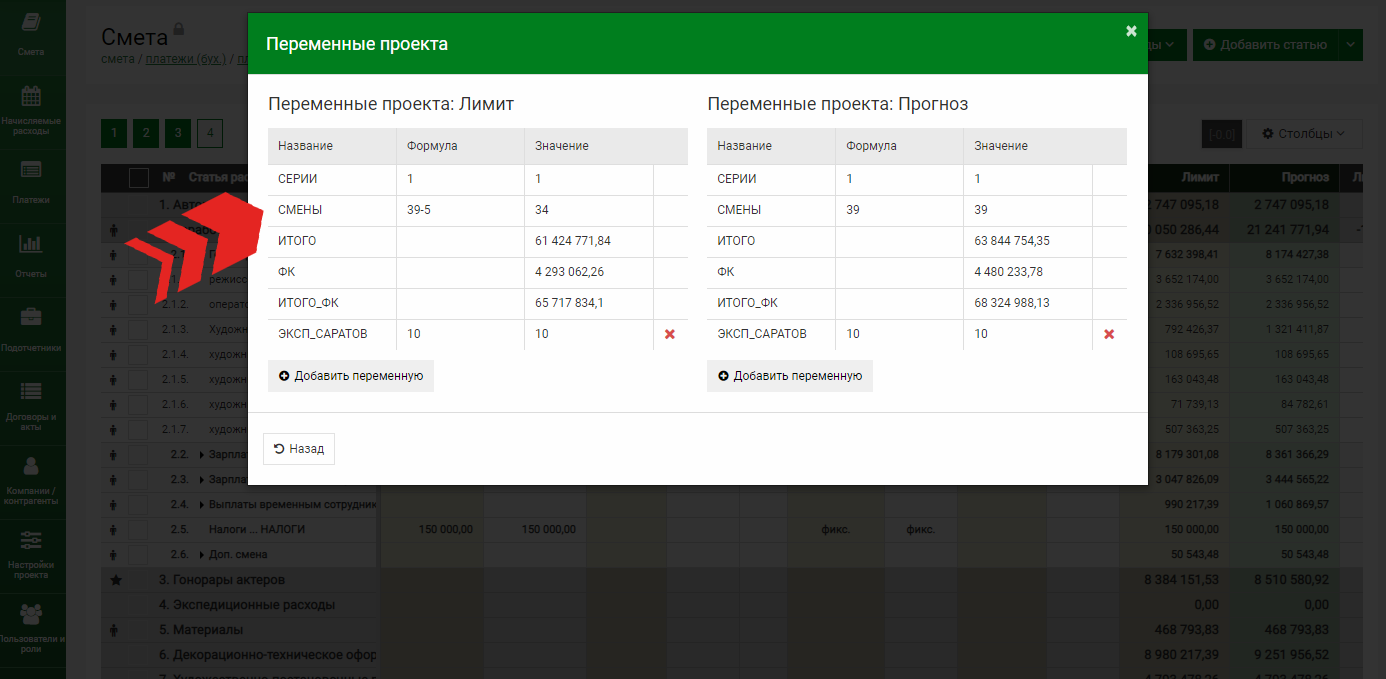Screen dimensions: 1386x679
Task: Tick the checkbox on row 2.1.6
Action: (139, 404)
